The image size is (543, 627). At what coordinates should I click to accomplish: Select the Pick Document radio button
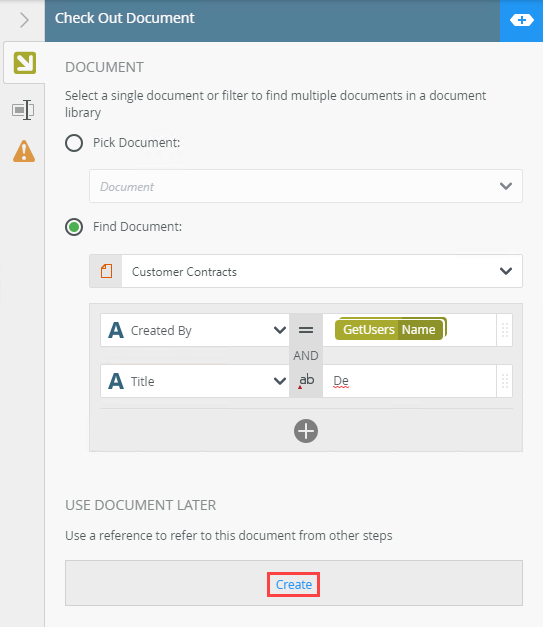(74, 143)
